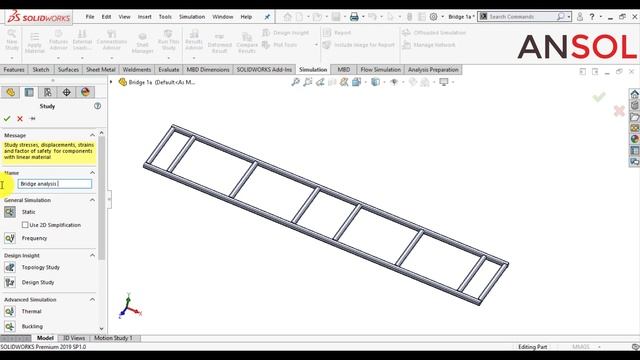Screen dimensions: 640x360
Task: Click the Dynamic Annotation Views icon
Action: [x=344, y=82]
